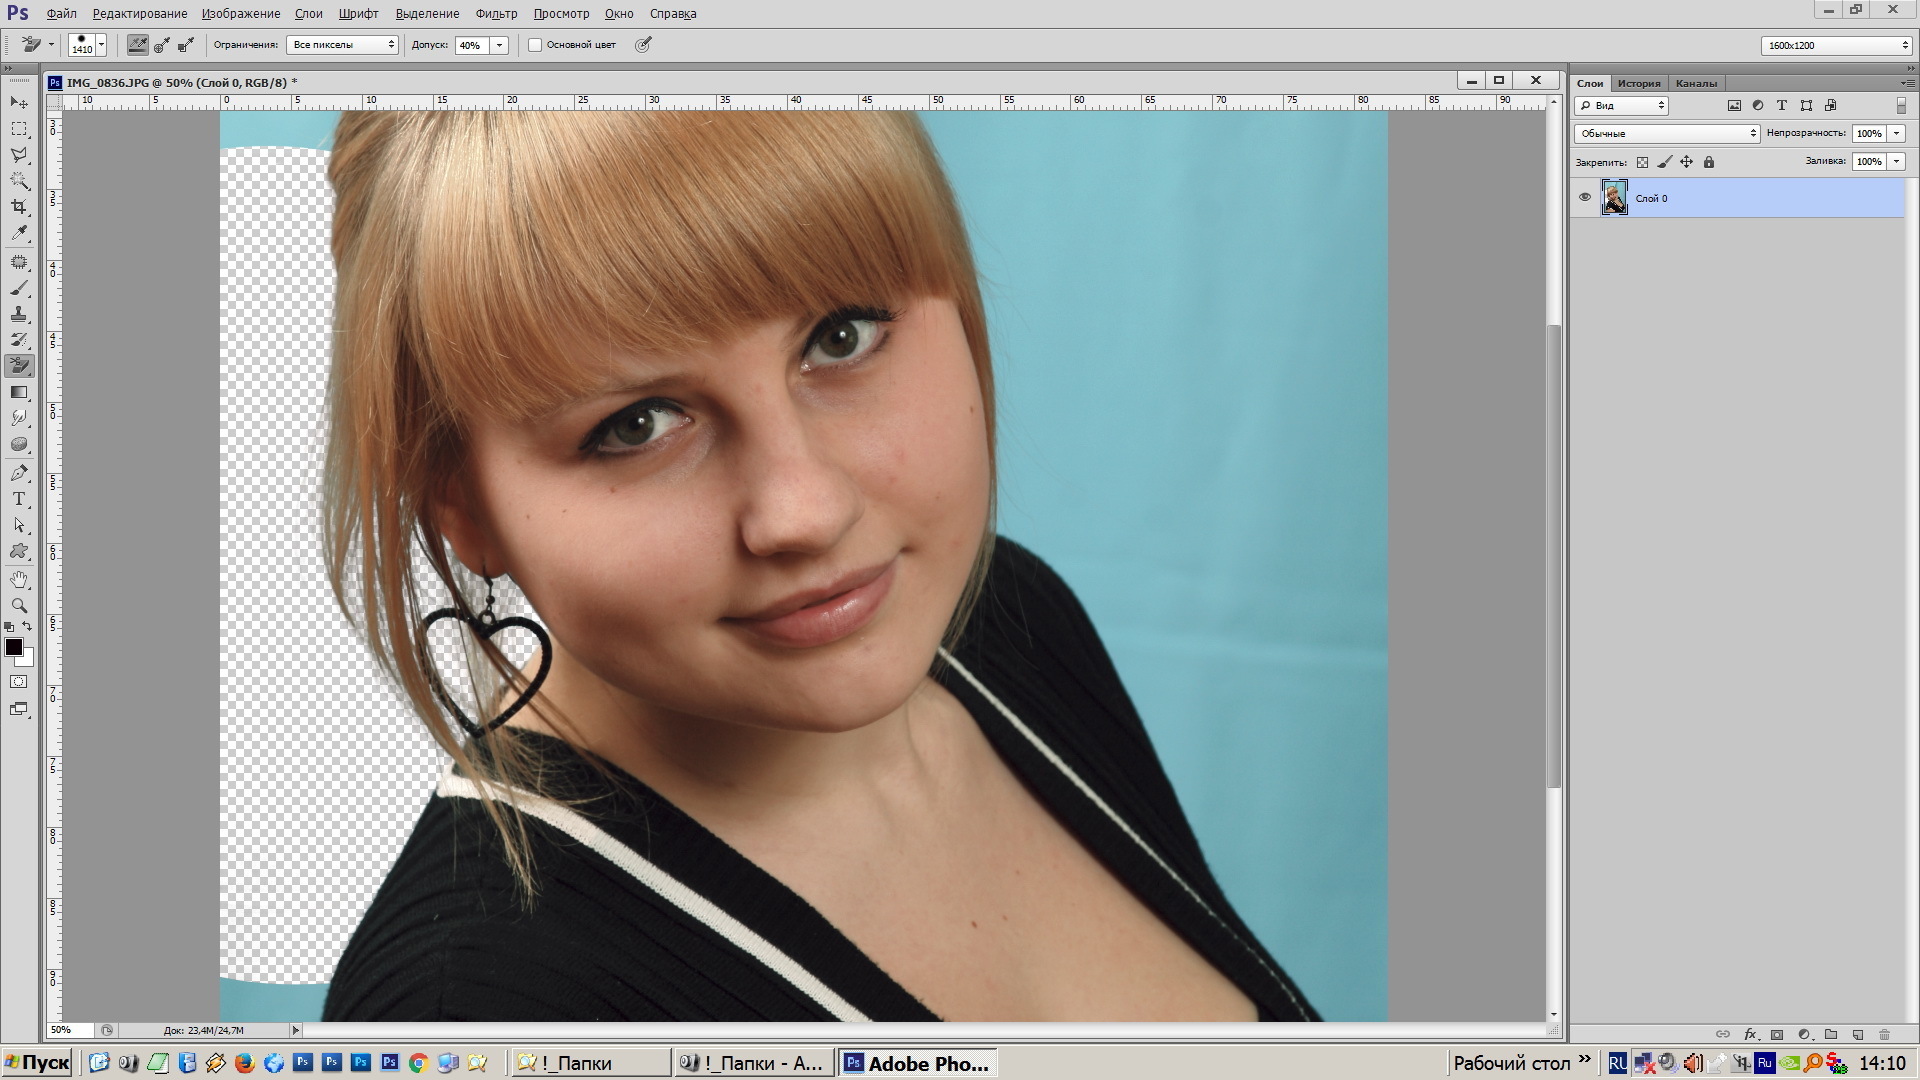Choose 'sampling once' eyedropper option icon
1920x1080 pixels.
click(162, 45)
